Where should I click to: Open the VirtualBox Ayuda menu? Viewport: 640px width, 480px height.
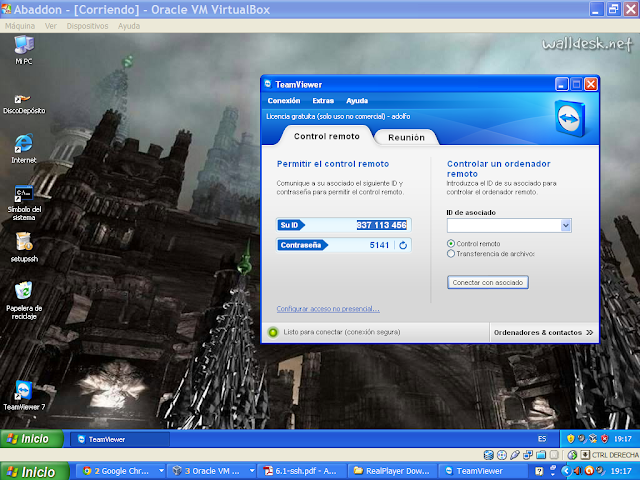point(129,26)
